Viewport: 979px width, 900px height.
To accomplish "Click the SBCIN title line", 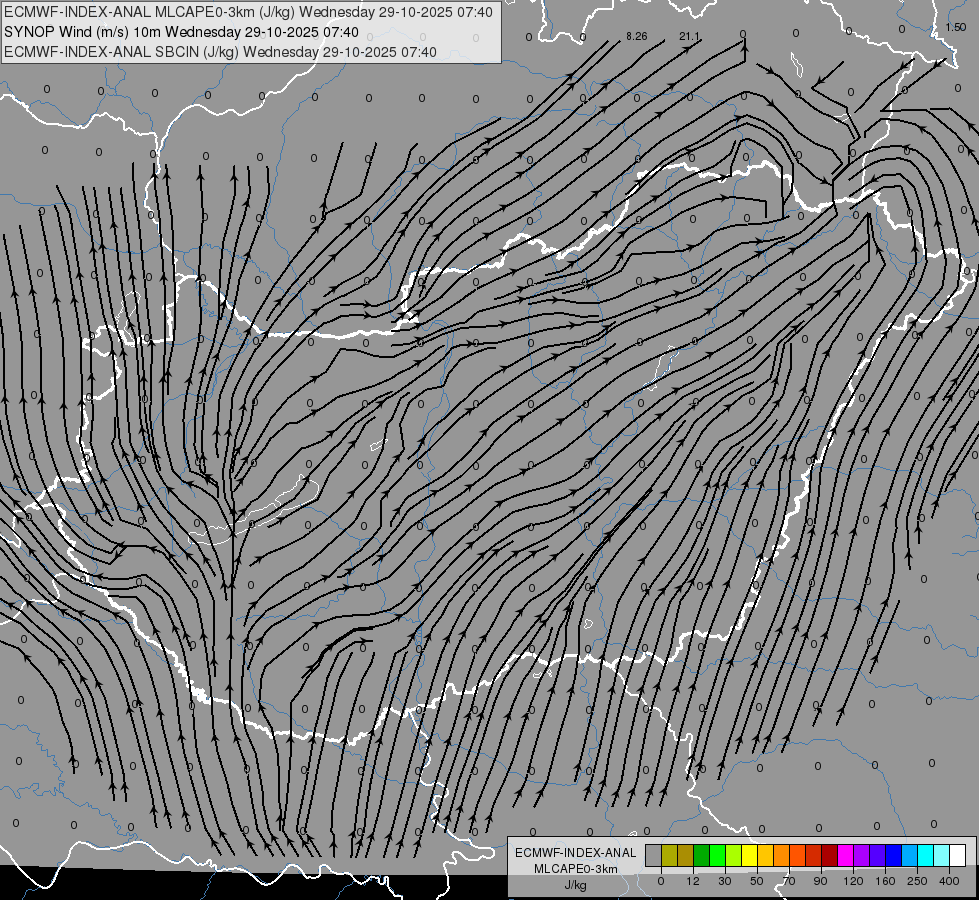I will tap(220, 52).
